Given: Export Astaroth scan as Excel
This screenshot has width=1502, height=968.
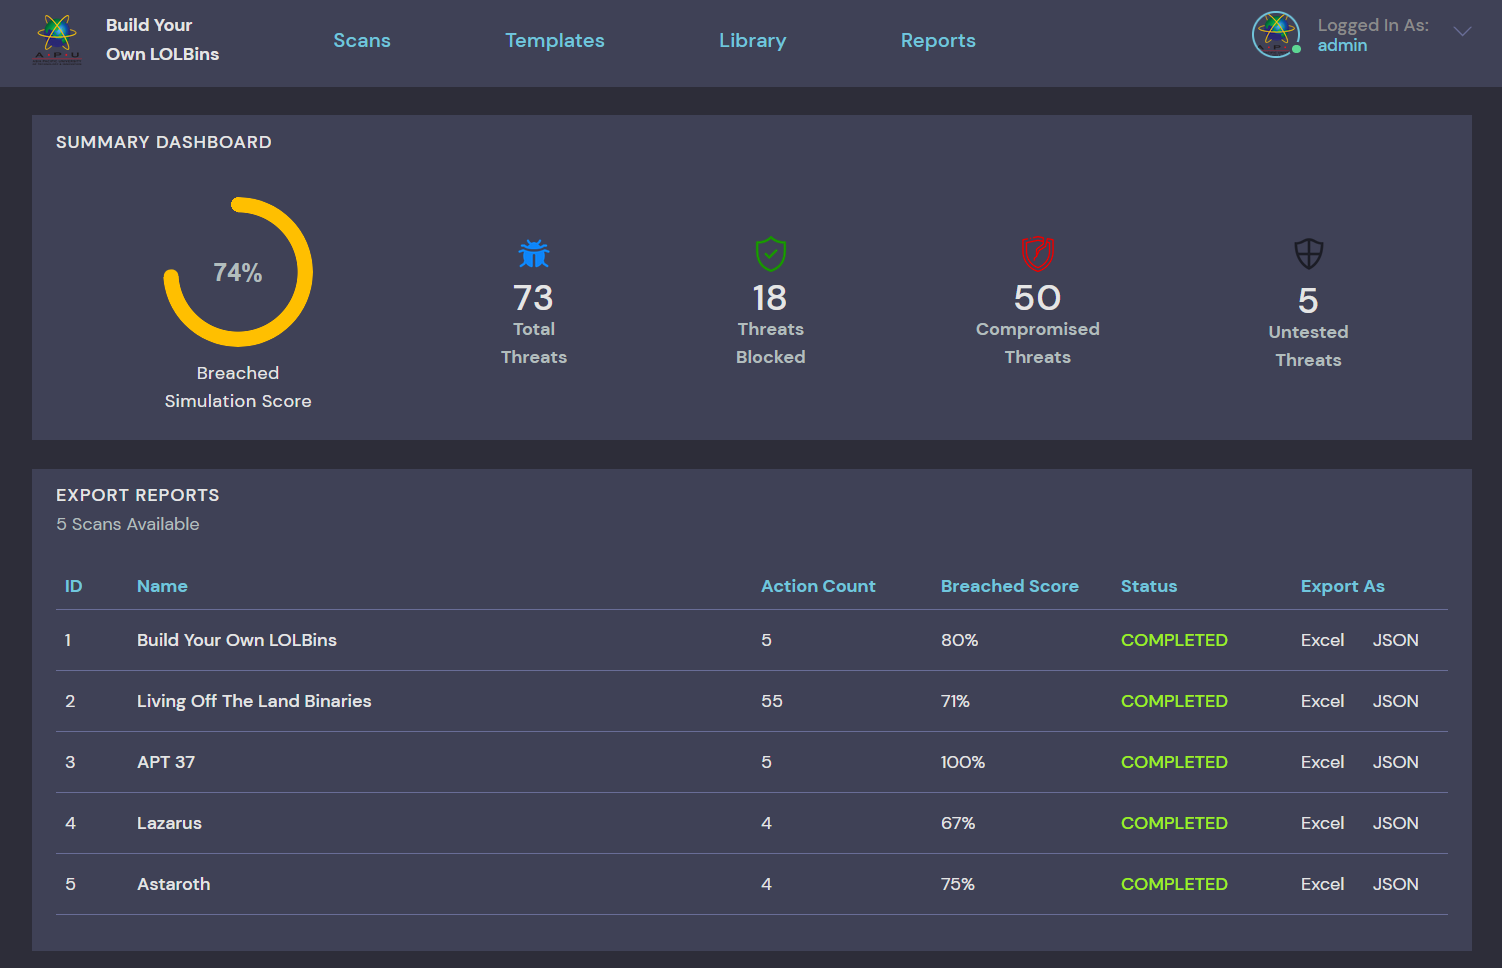Looking at the screenshot, I should point(1322,884).
